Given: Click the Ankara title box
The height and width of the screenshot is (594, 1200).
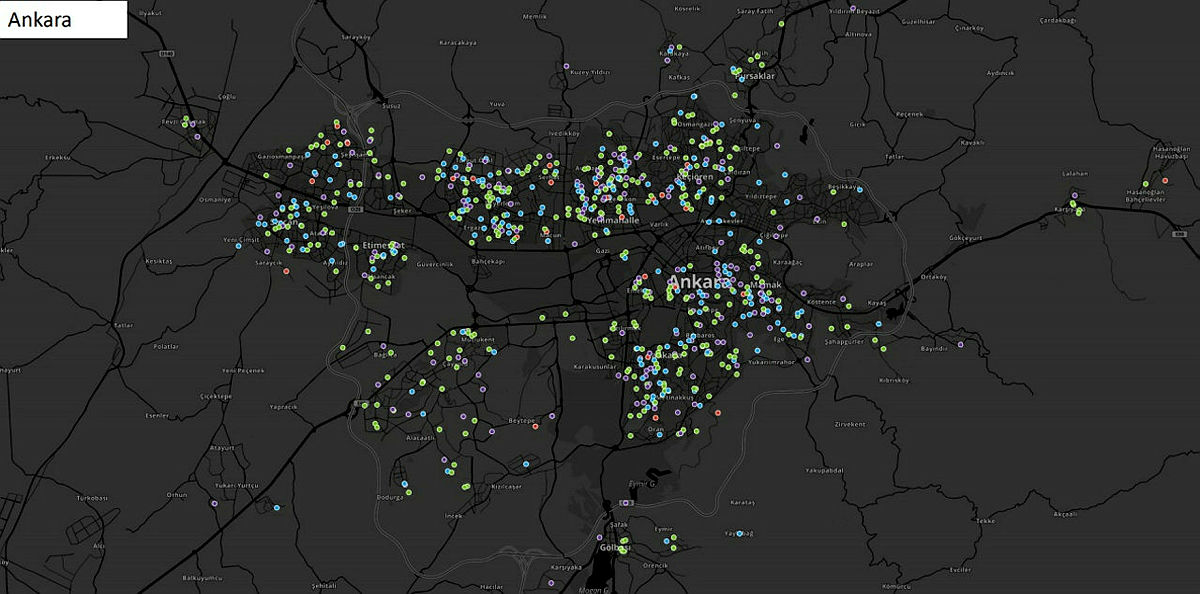Looking at the screenshot, I should (64, 20).
